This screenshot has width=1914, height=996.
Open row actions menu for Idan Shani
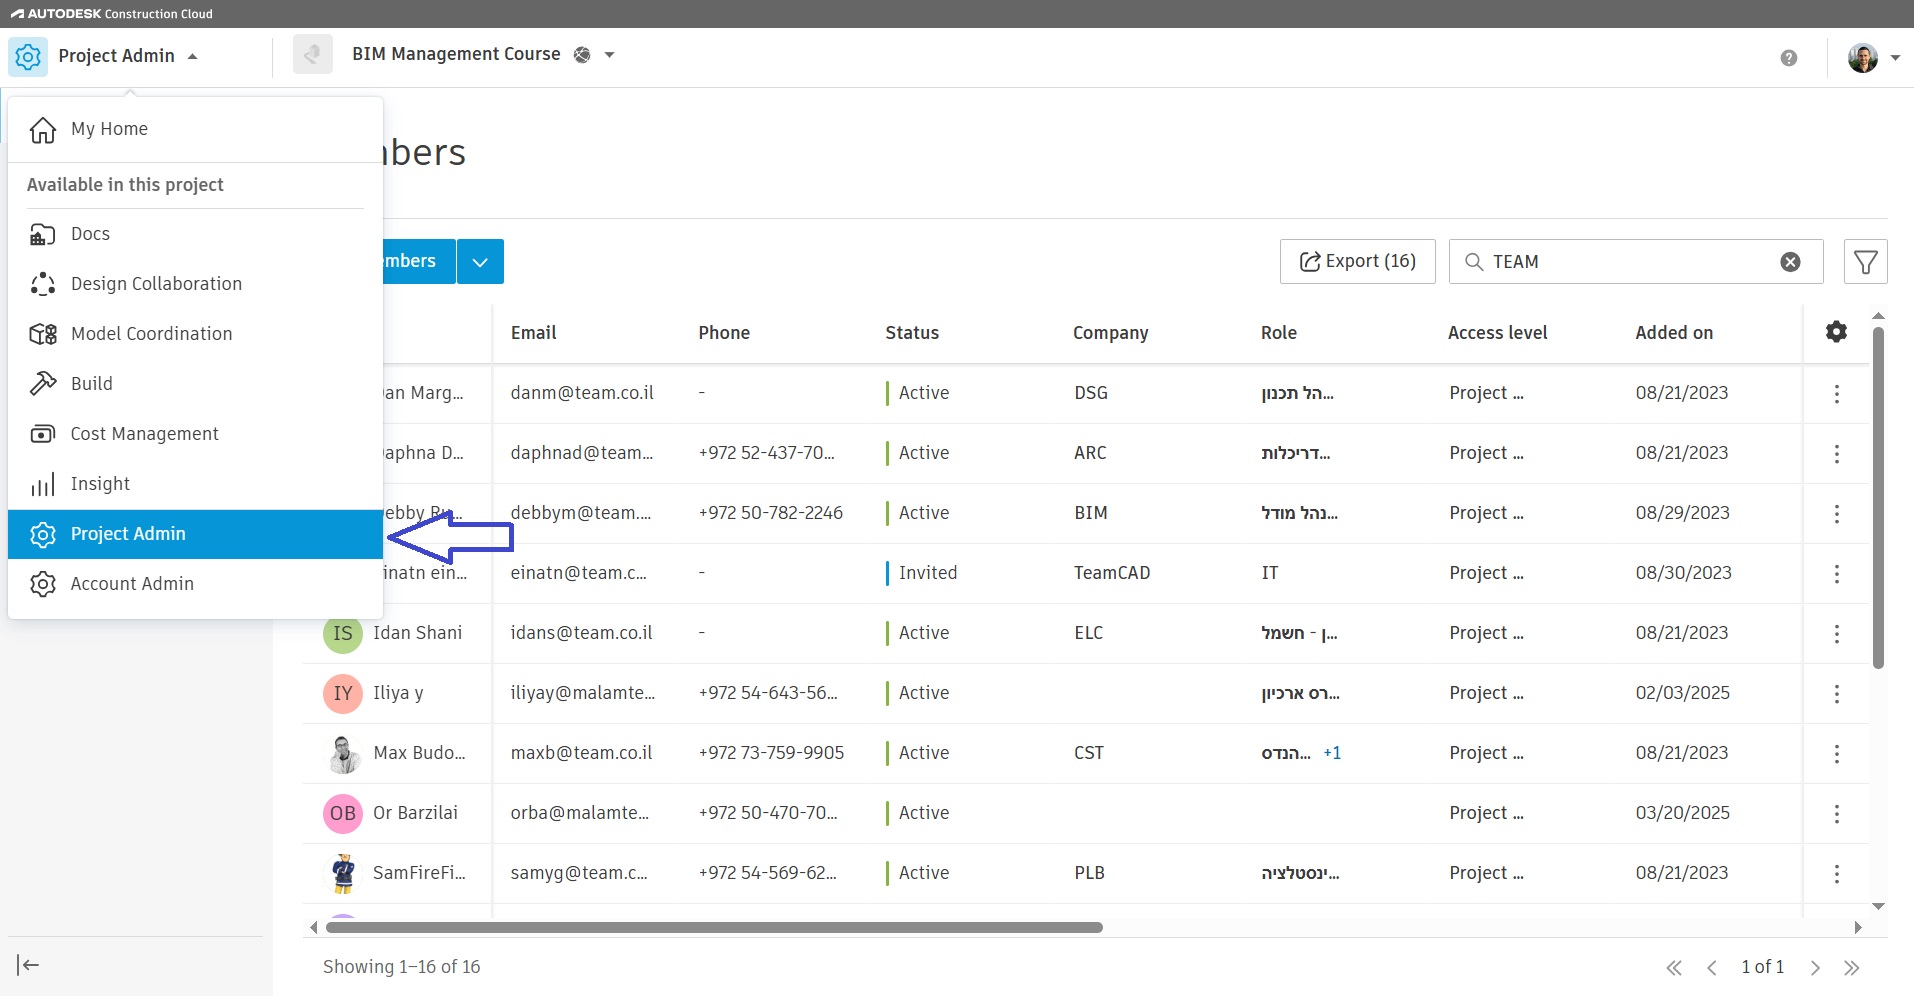(x=1836, y=634)
